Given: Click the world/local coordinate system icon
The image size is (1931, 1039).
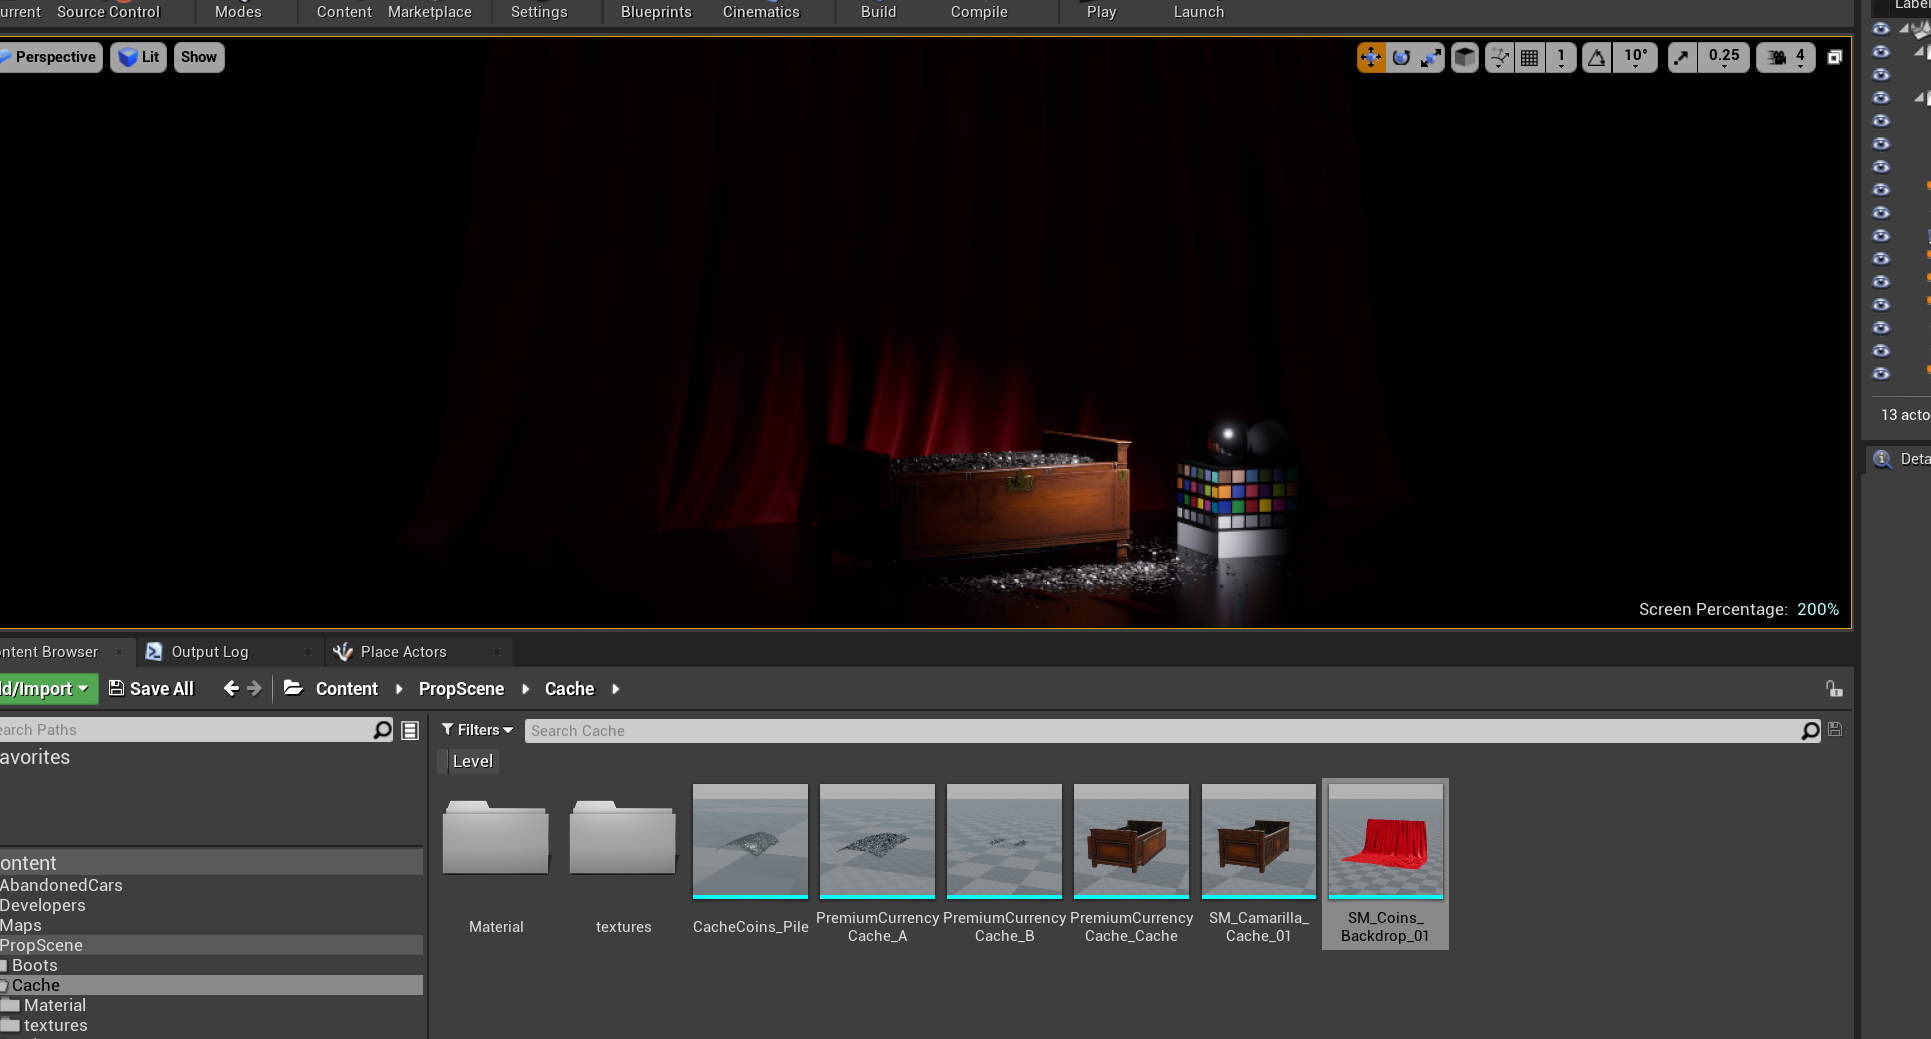Looking at the screenshot, I should click(x=1465, y=58).
